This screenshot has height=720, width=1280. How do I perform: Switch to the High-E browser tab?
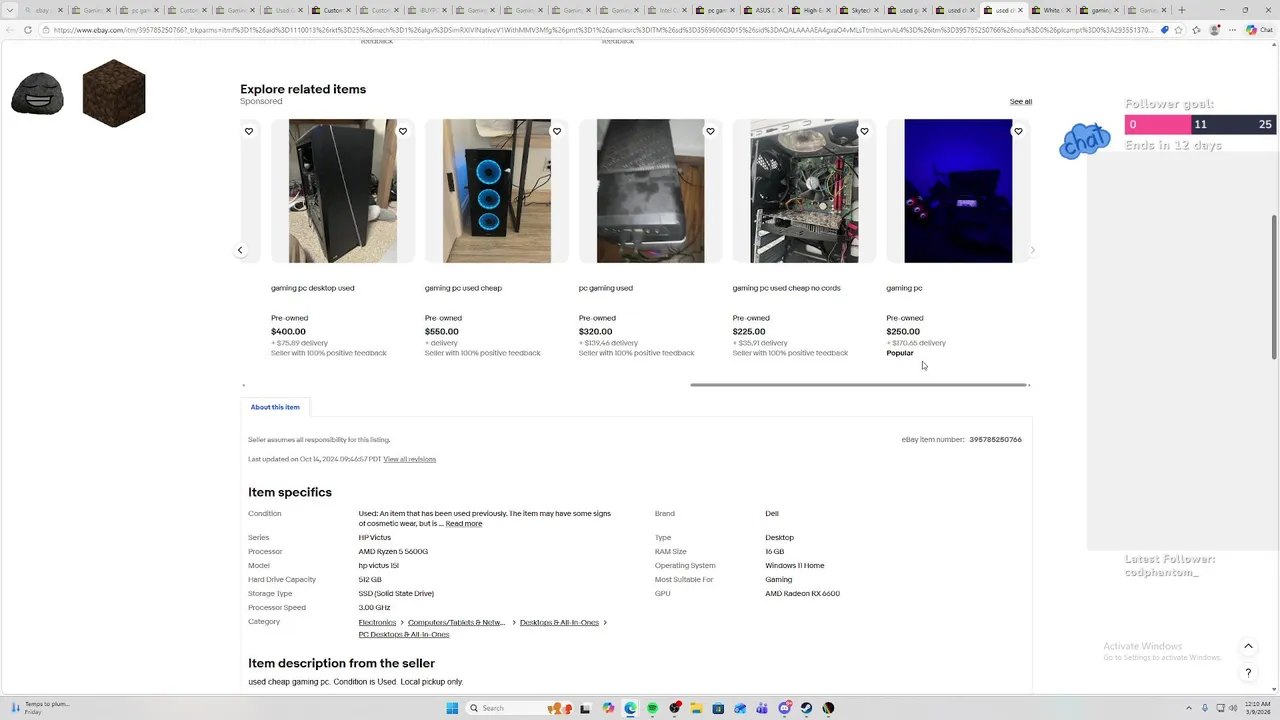click(x=811, y=10)
